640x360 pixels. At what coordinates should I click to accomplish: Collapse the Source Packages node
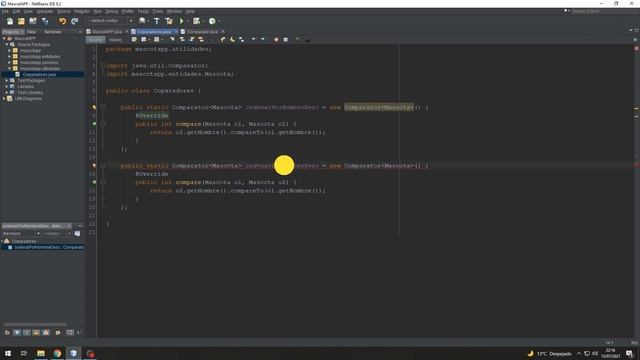pos(7,44)
